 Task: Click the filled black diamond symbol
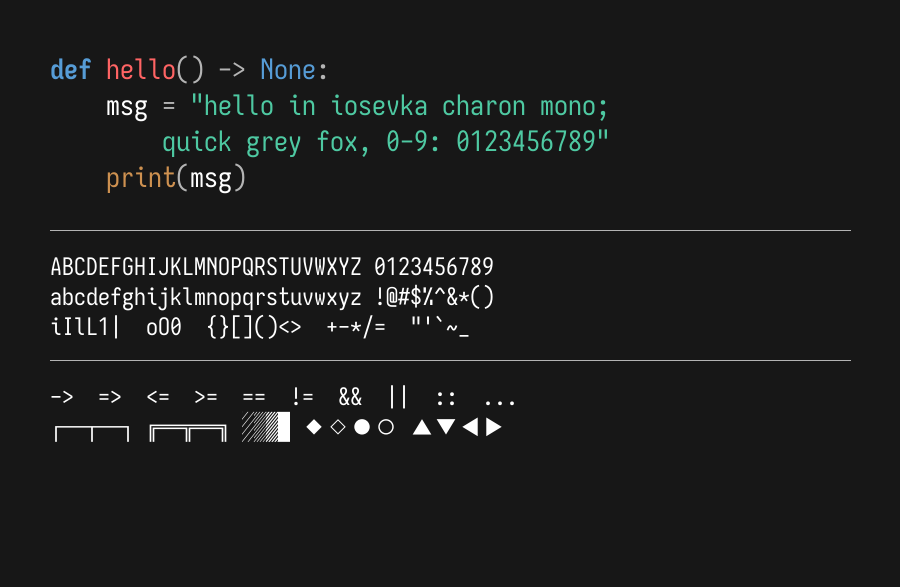314,427
